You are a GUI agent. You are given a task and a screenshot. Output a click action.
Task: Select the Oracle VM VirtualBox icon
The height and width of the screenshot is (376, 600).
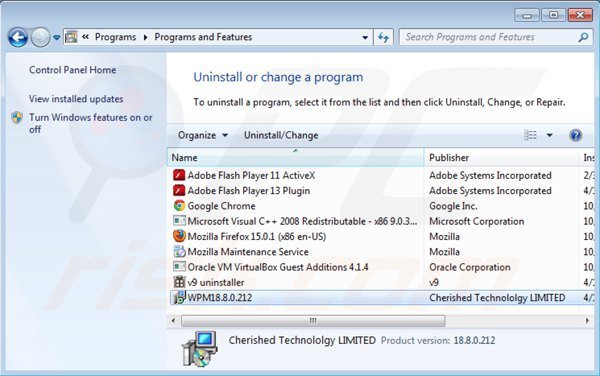[x=179, y=267]
